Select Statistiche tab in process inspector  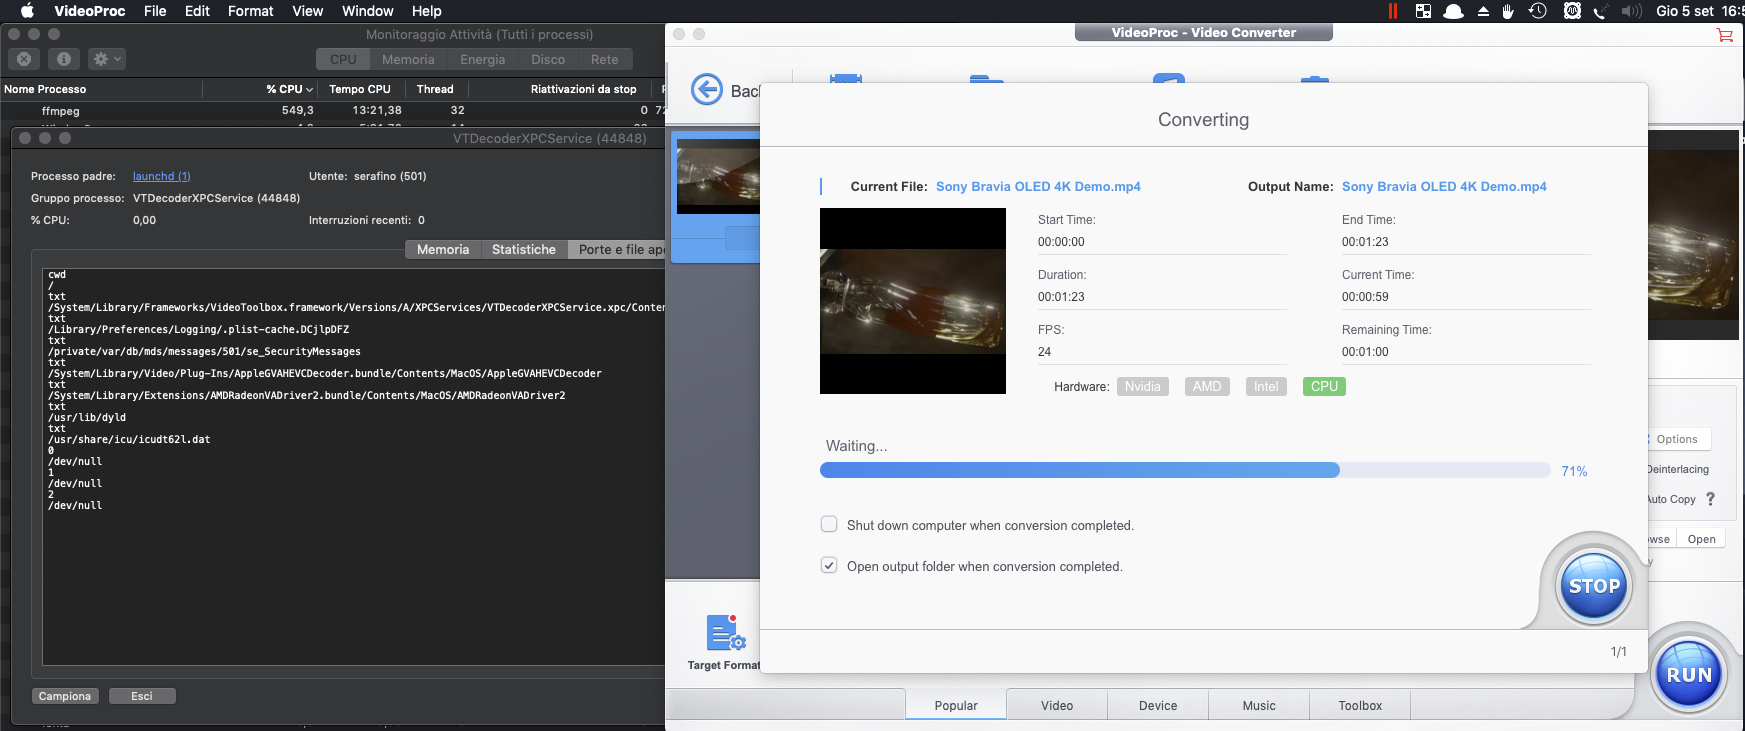(x=524, y=250)
